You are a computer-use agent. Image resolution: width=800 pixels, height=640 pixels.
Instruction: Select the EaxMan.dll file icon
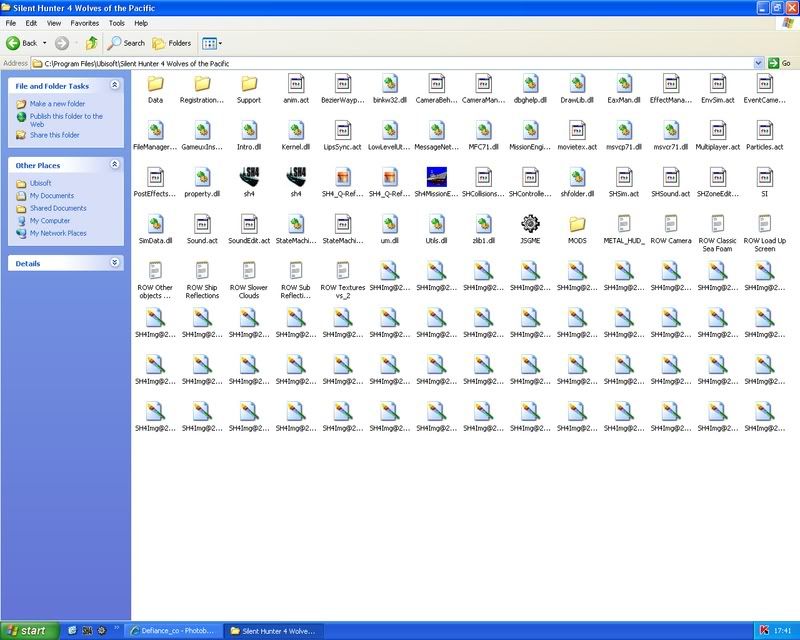[624, 84]
